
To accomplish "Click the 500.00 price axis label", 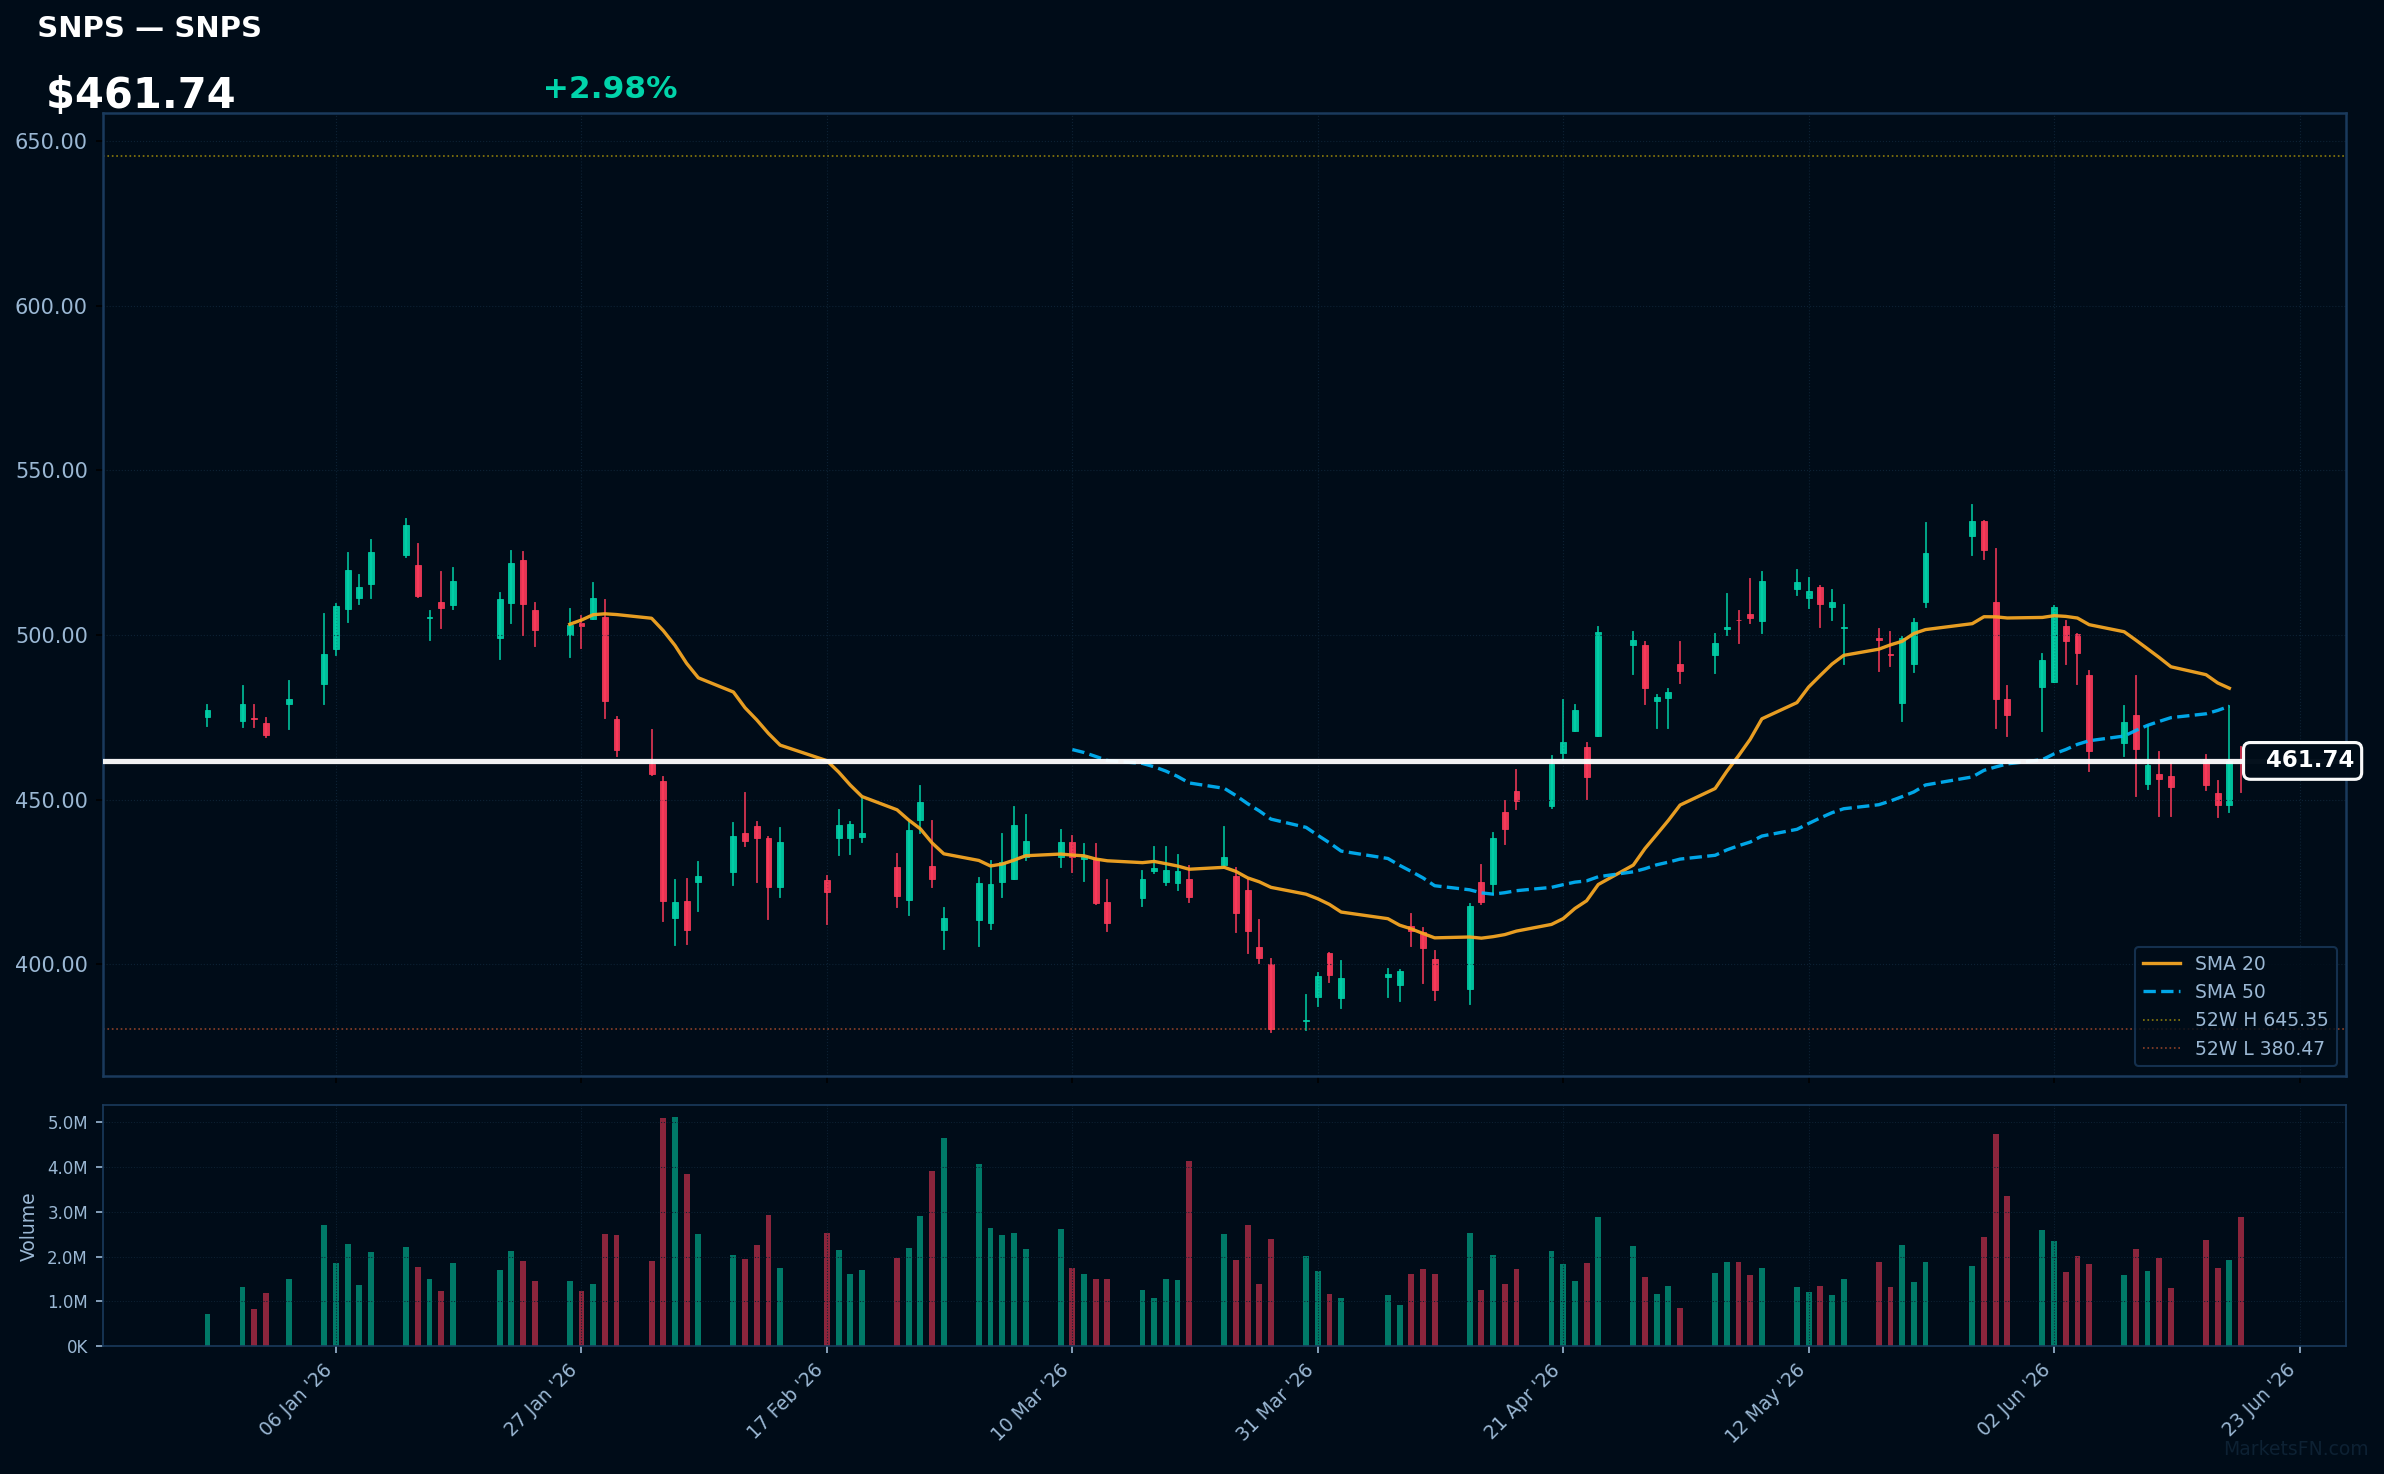I will pos(51,636).
